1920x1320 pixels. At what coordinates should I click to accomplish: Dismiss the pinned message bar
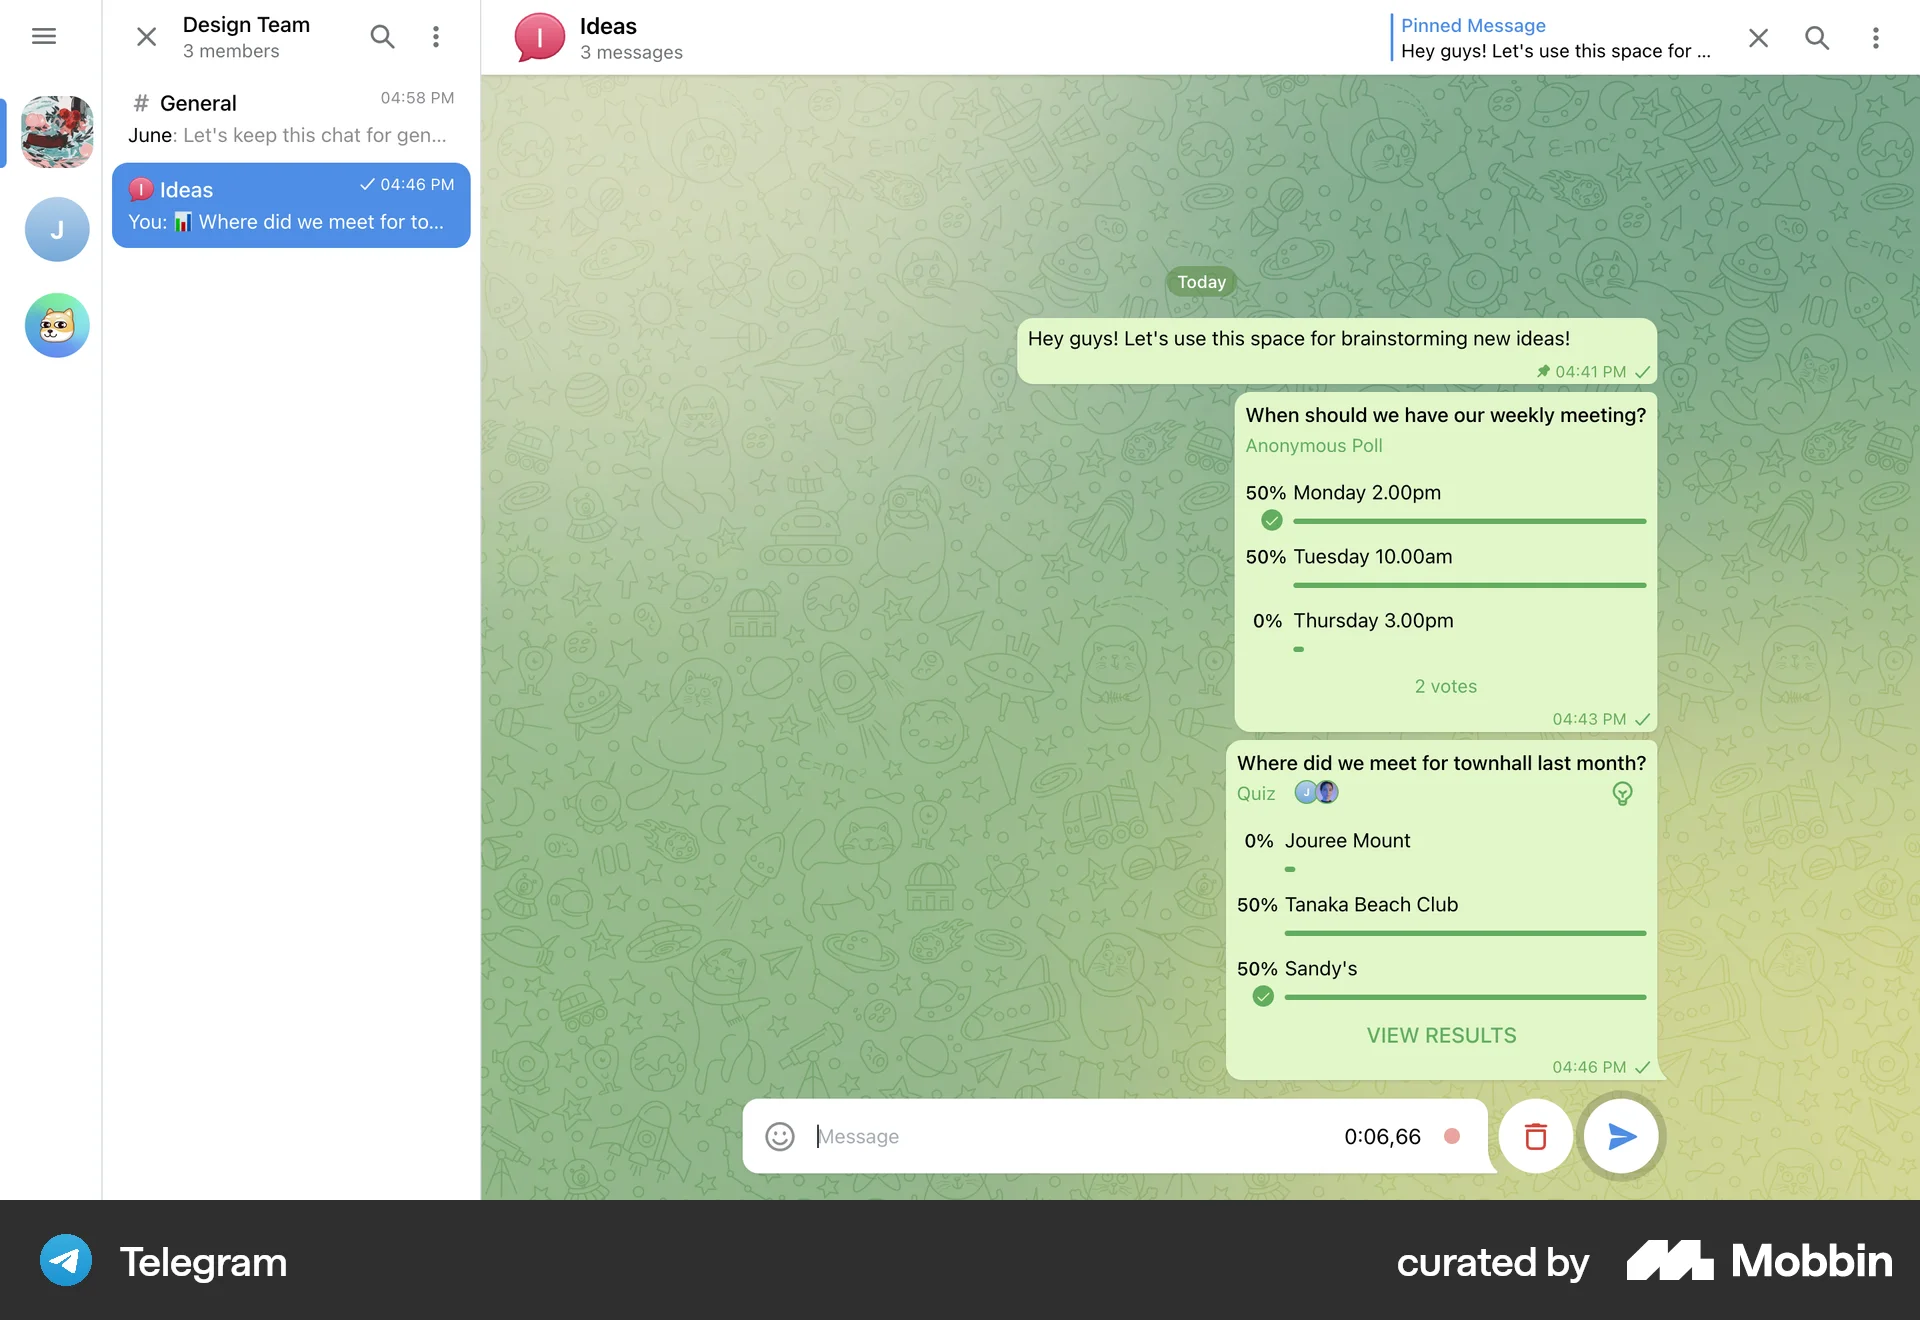pyautogui.click(x=1758, y=37)
